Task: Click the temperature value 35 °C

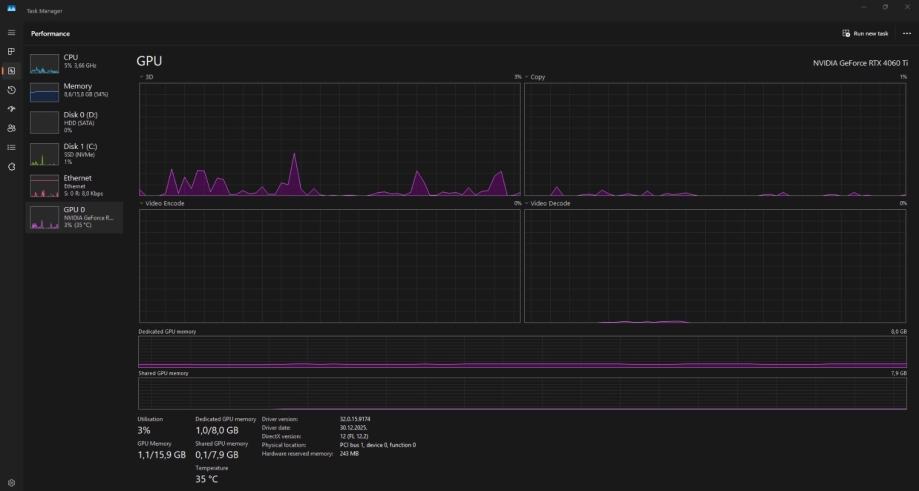Action: click(x=206, y=479)
